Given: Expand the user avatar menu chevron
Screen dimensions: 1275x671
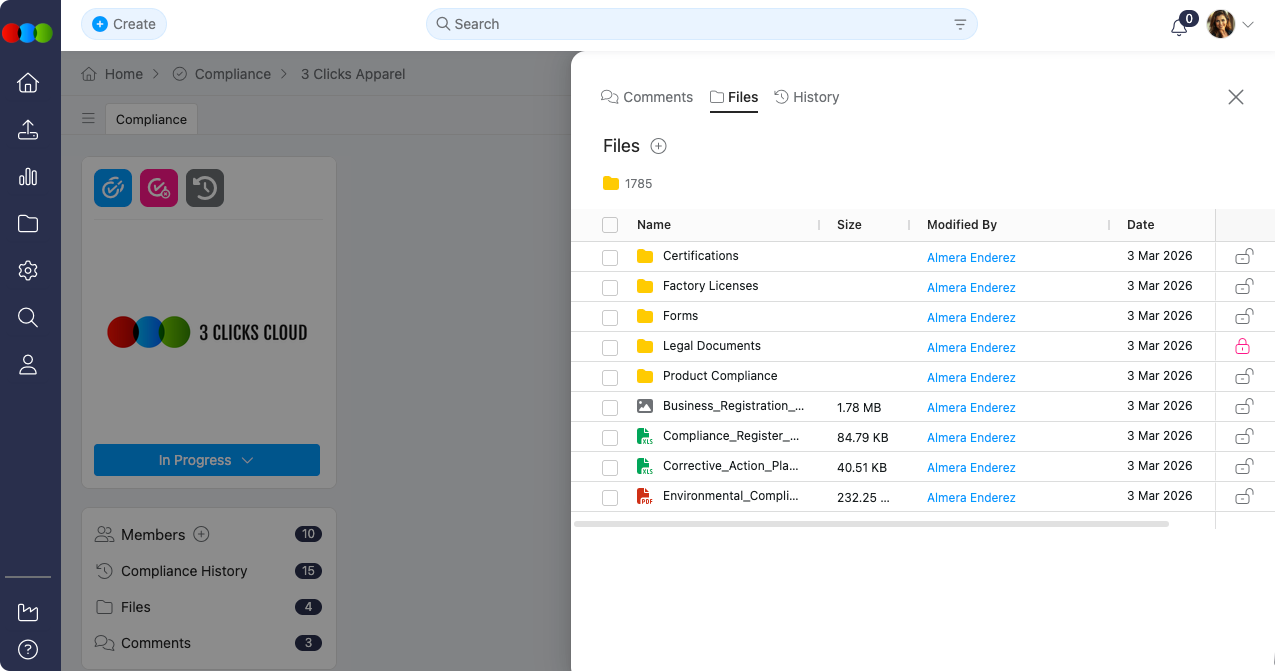Looking at the screenshot, I should click(x=1249, y=24).
